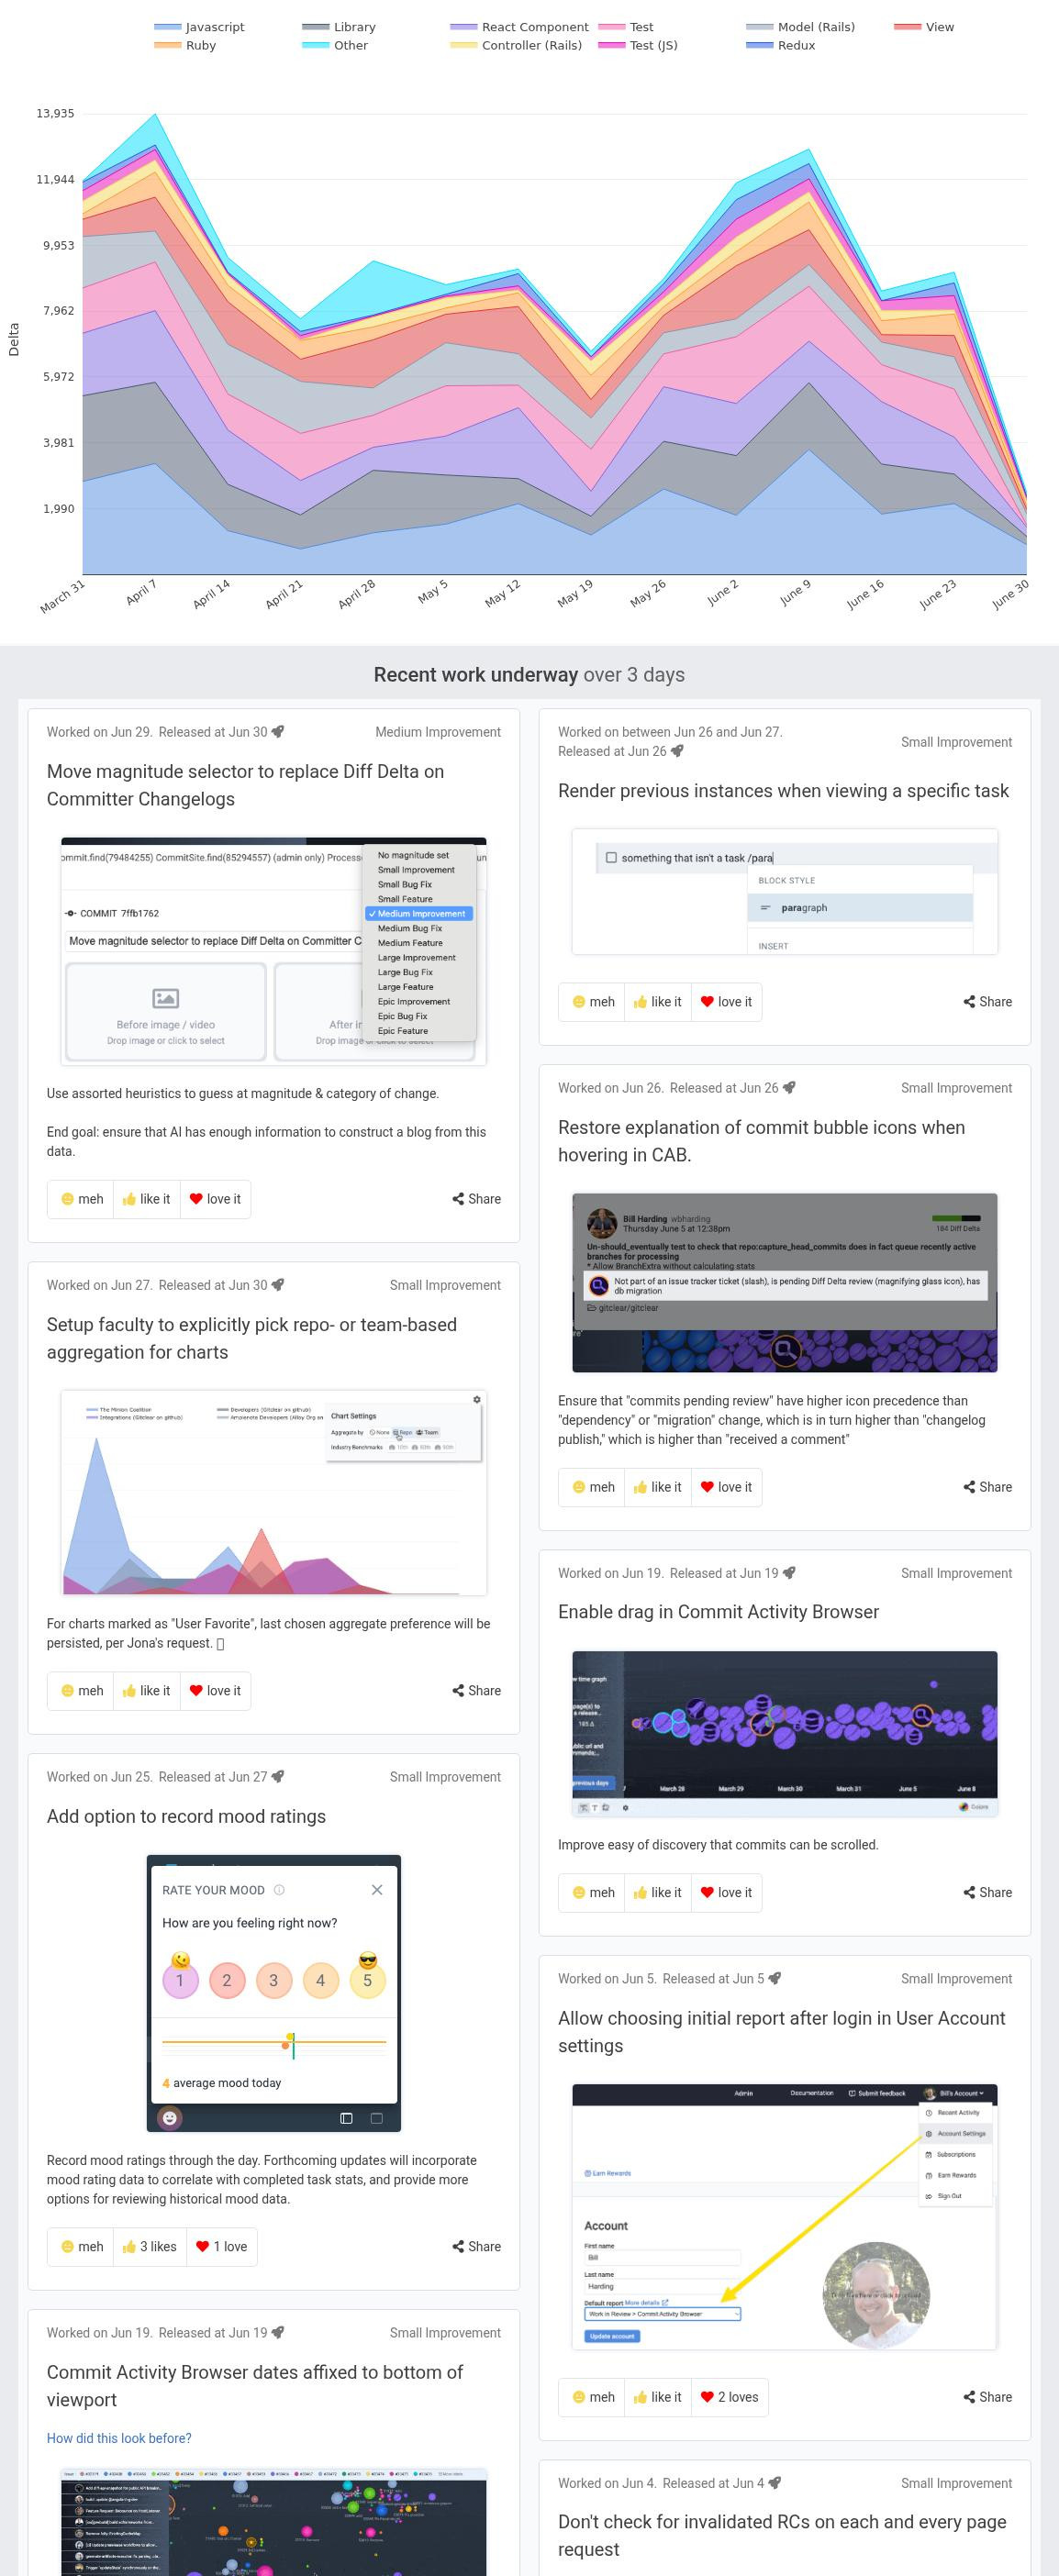Viewport: 1059px width, 2576px height.
Task: Click 3 likes on mood ratings card
Action: (149, 2247)
